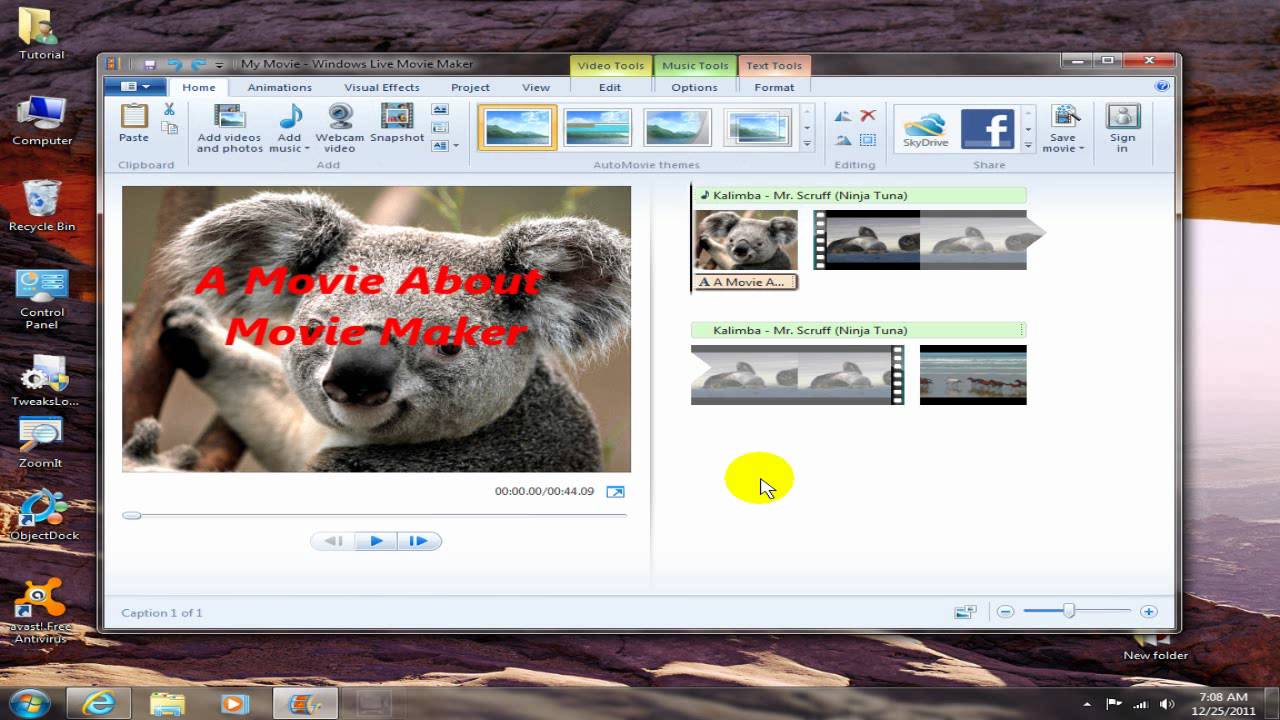
Task: Select the horses clip on the storyboard
Action: (x=973, y=375)
